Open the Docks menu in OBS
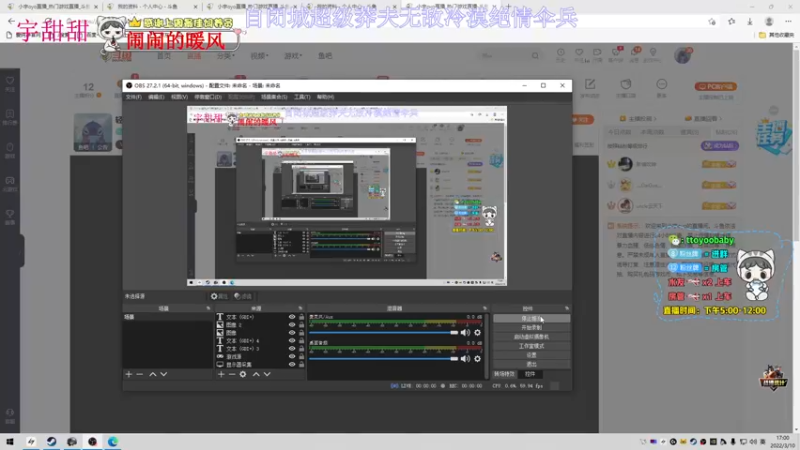 click(x=208, y=97)
